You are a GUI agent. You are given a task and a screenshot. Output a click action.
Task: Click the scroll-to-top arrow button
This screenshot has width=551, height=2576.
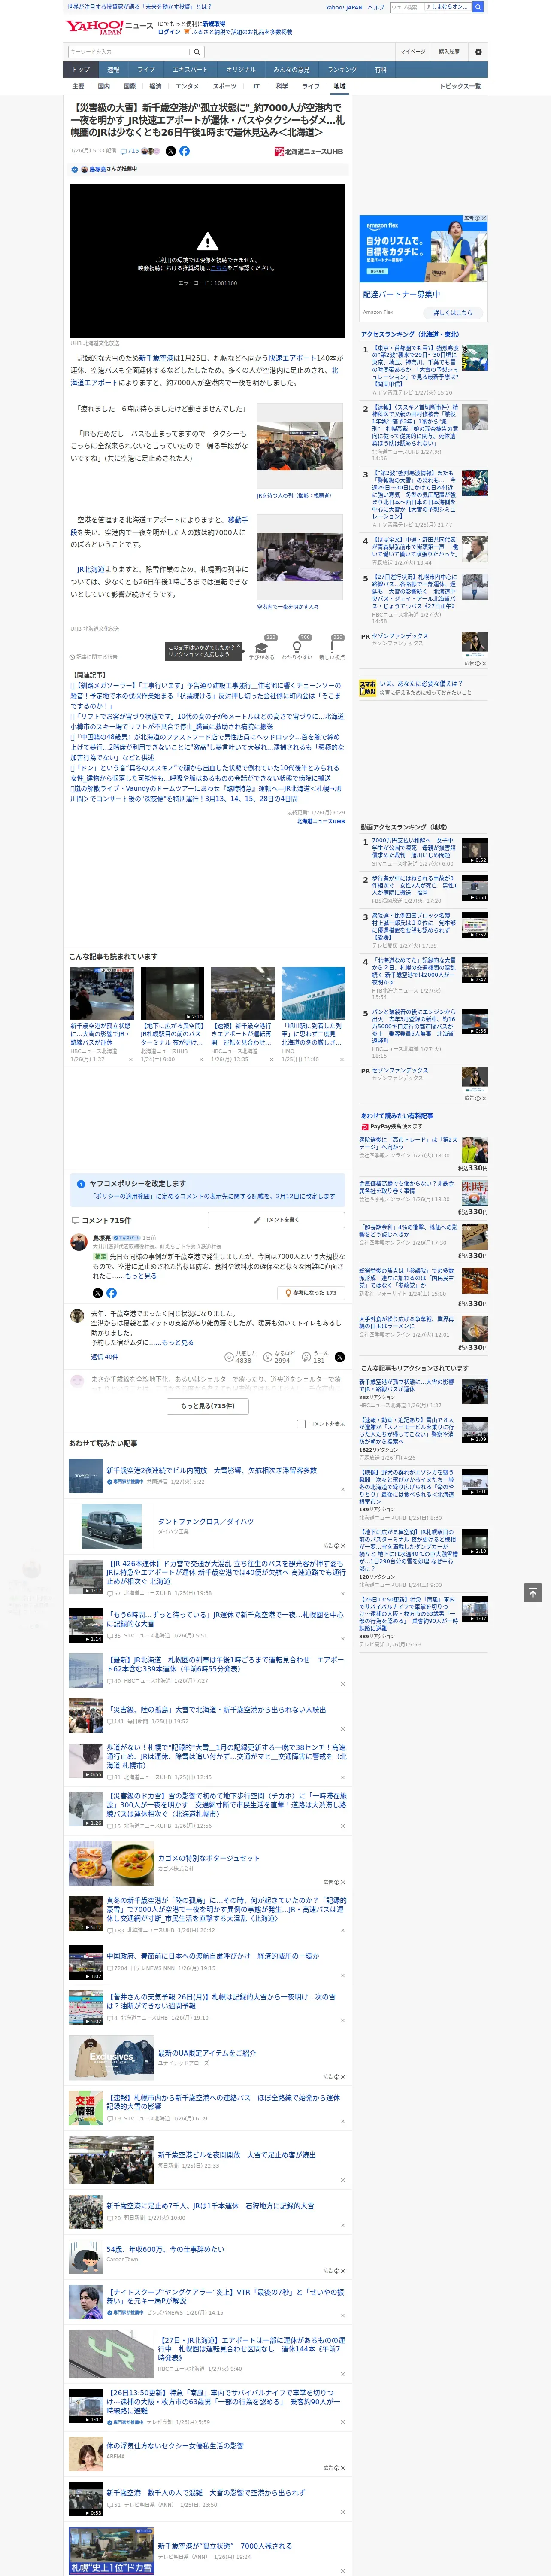click(532, 1592)
